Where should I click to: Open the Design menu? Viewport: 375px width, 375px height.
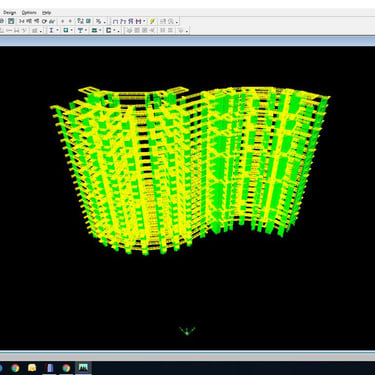coord(9,13)
